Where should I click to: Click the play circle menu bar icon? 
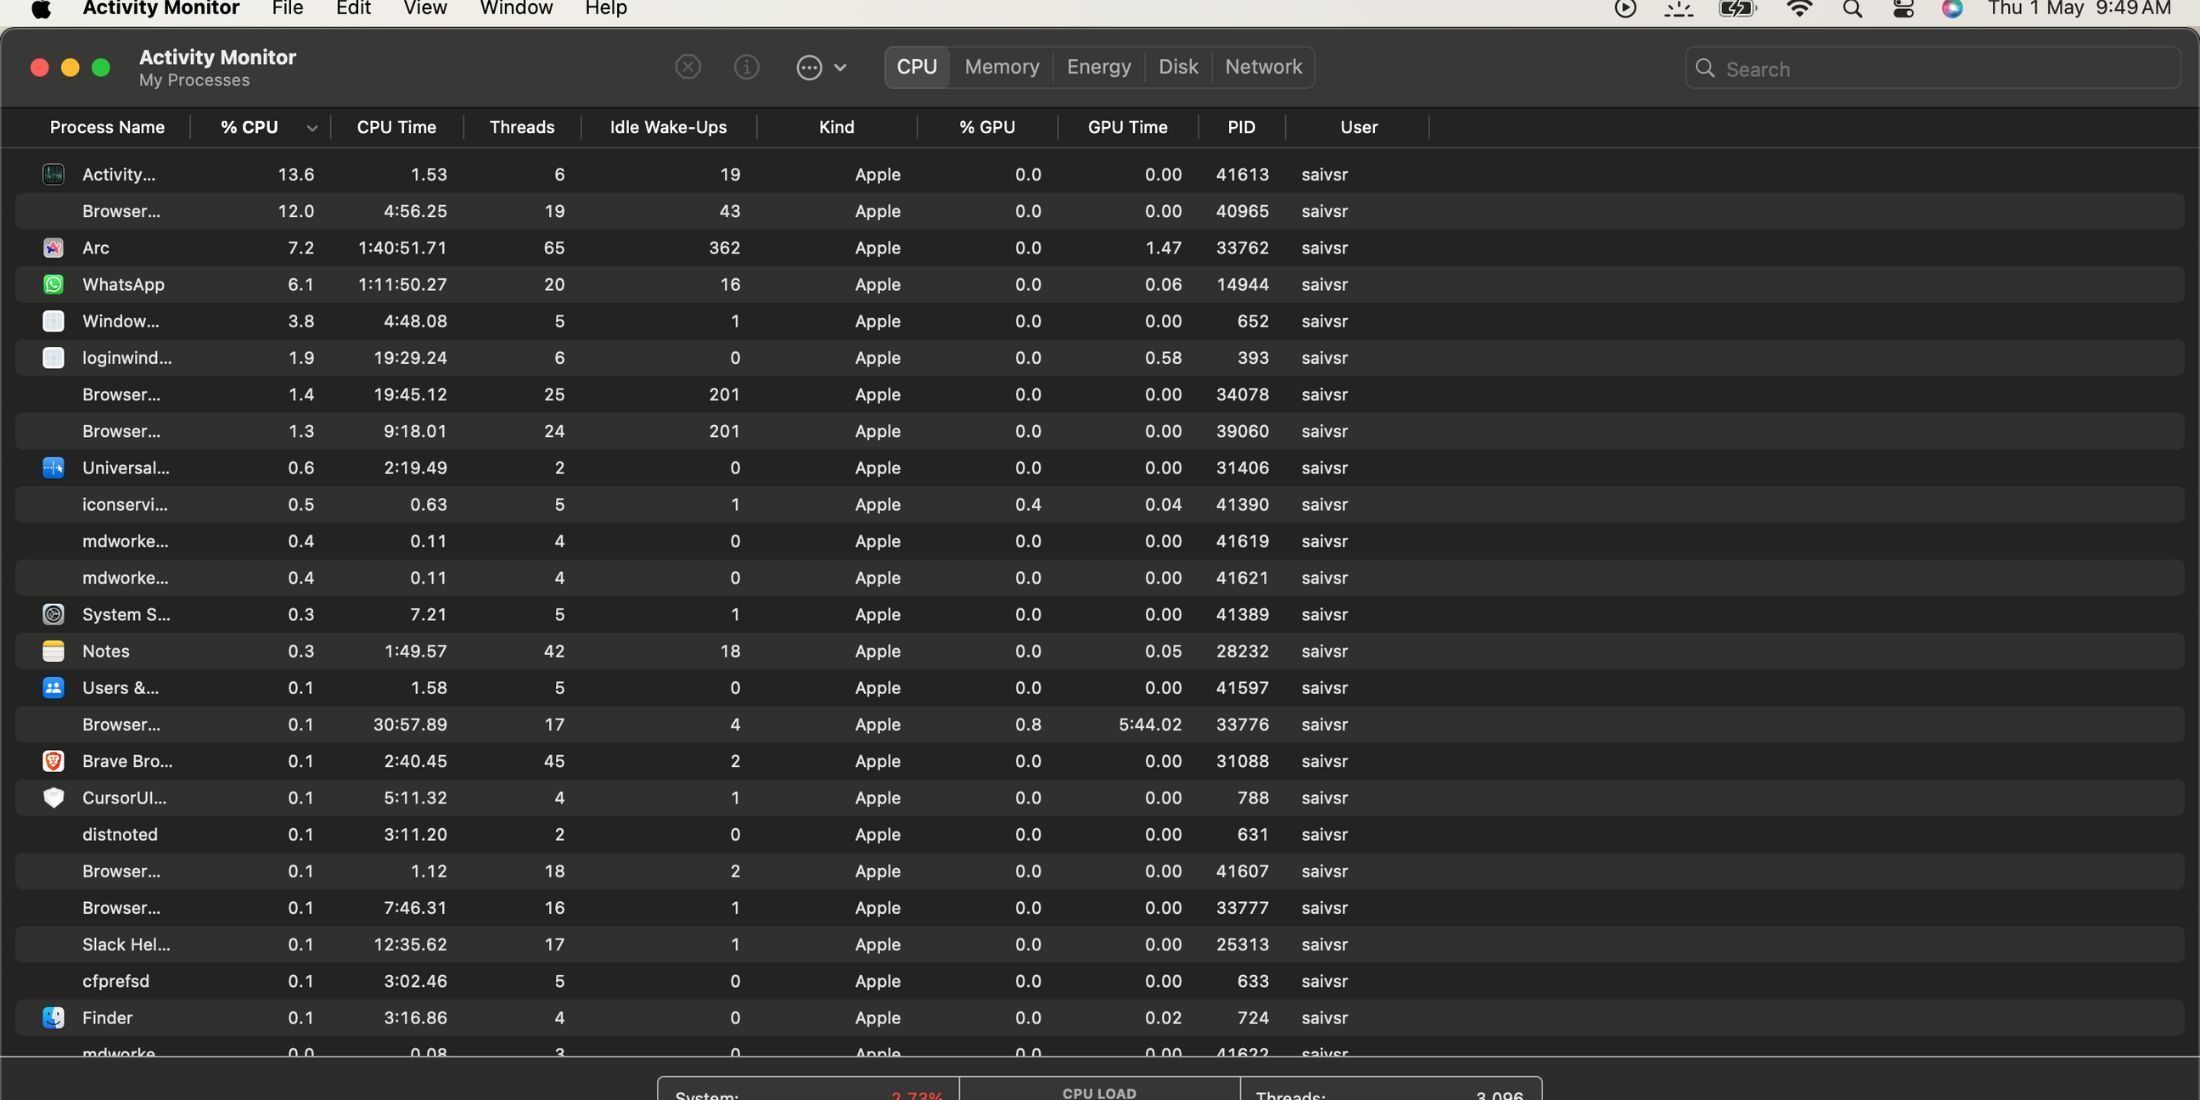click(1625, 9)
